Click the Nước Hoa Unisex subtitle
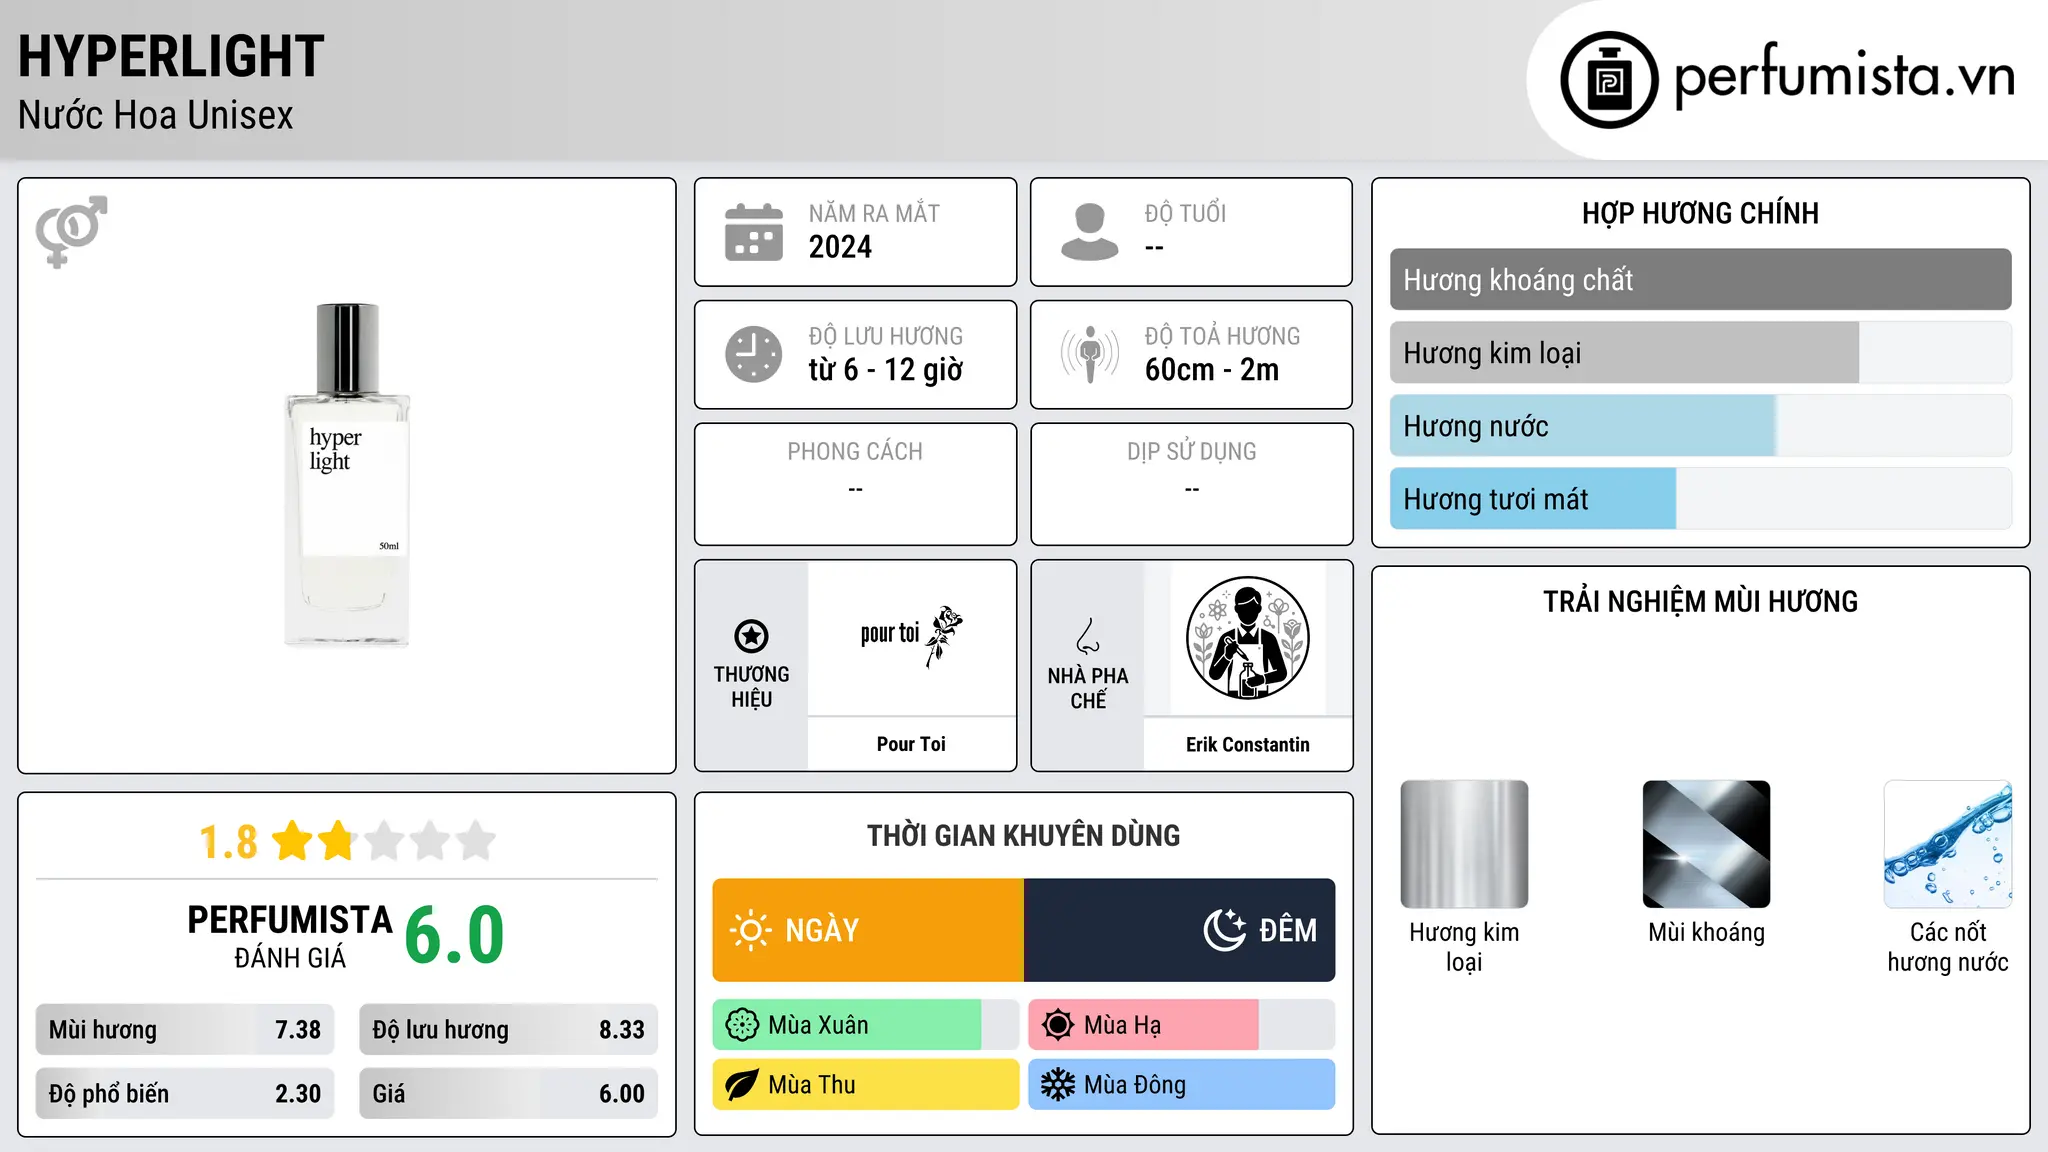Image resolution: width=2048 pixels, height=1152 pixels. click(156, 116)
